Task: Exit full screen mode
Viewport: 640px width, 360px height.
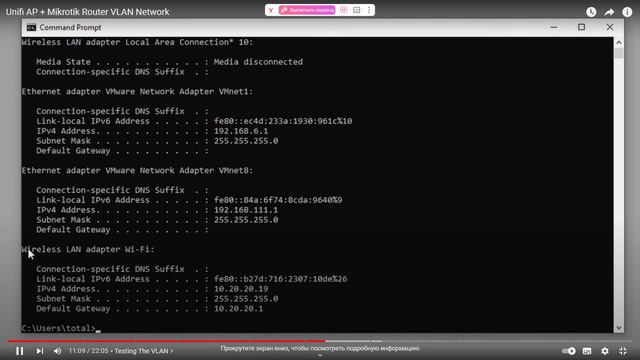Action: [623, 351]
